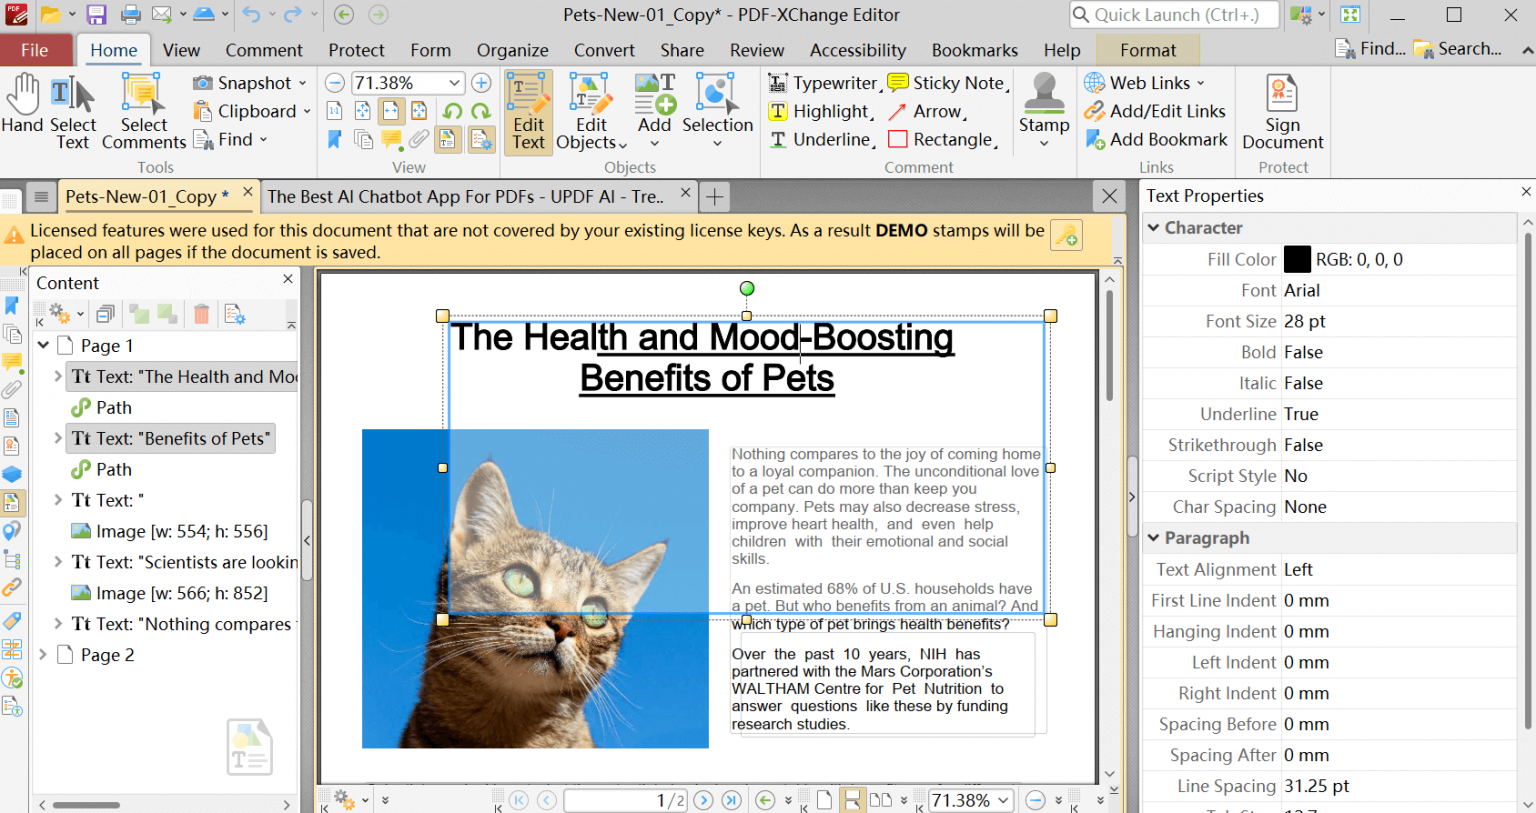1536x813 pixels.
Task: Click the page number input field
Action: coord(626,800)
